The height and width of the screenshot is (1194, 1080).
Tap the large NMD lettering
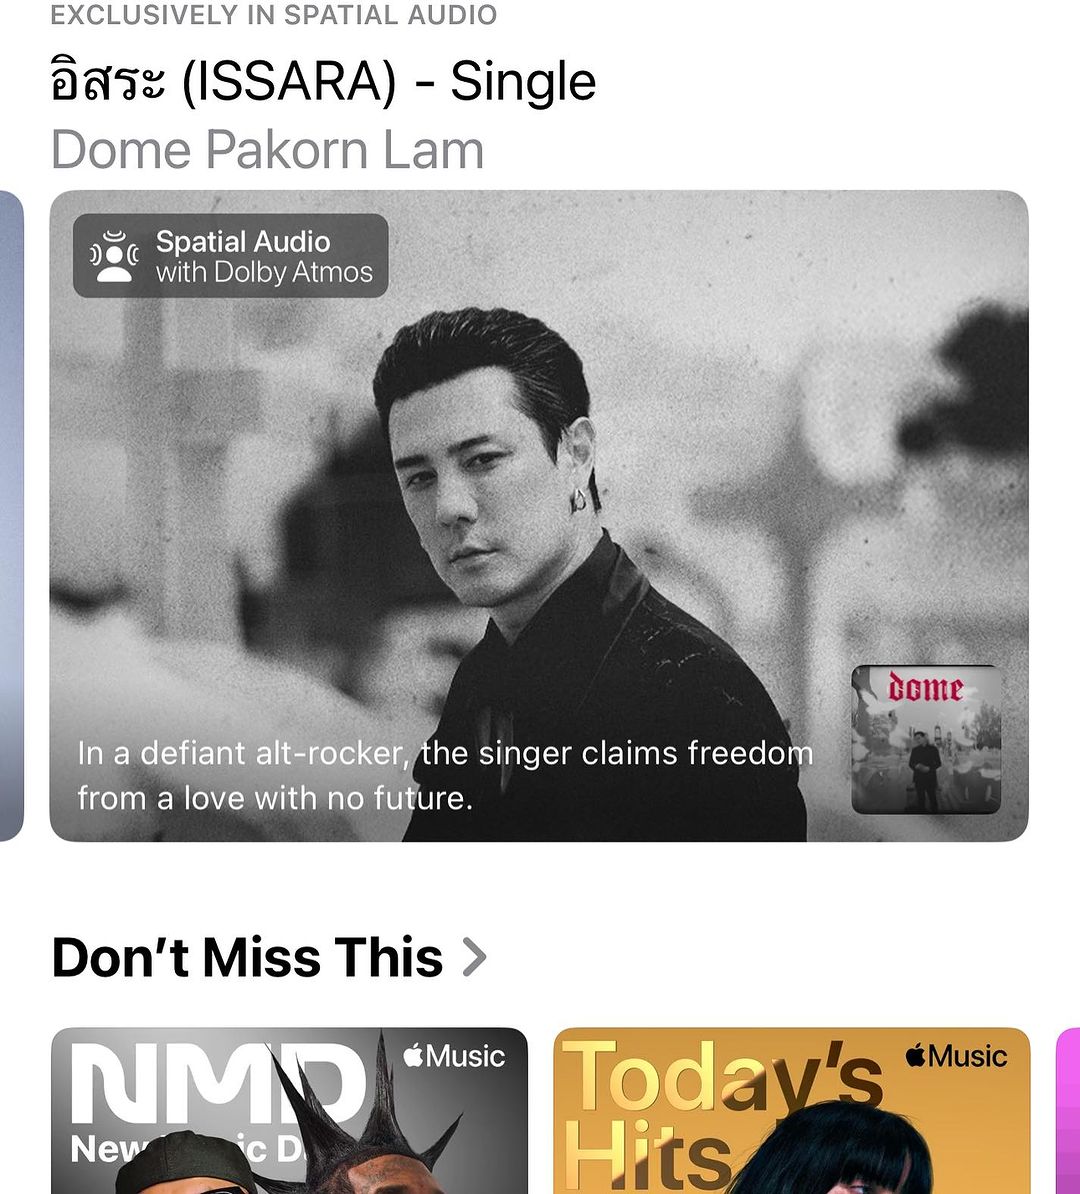217,1081
